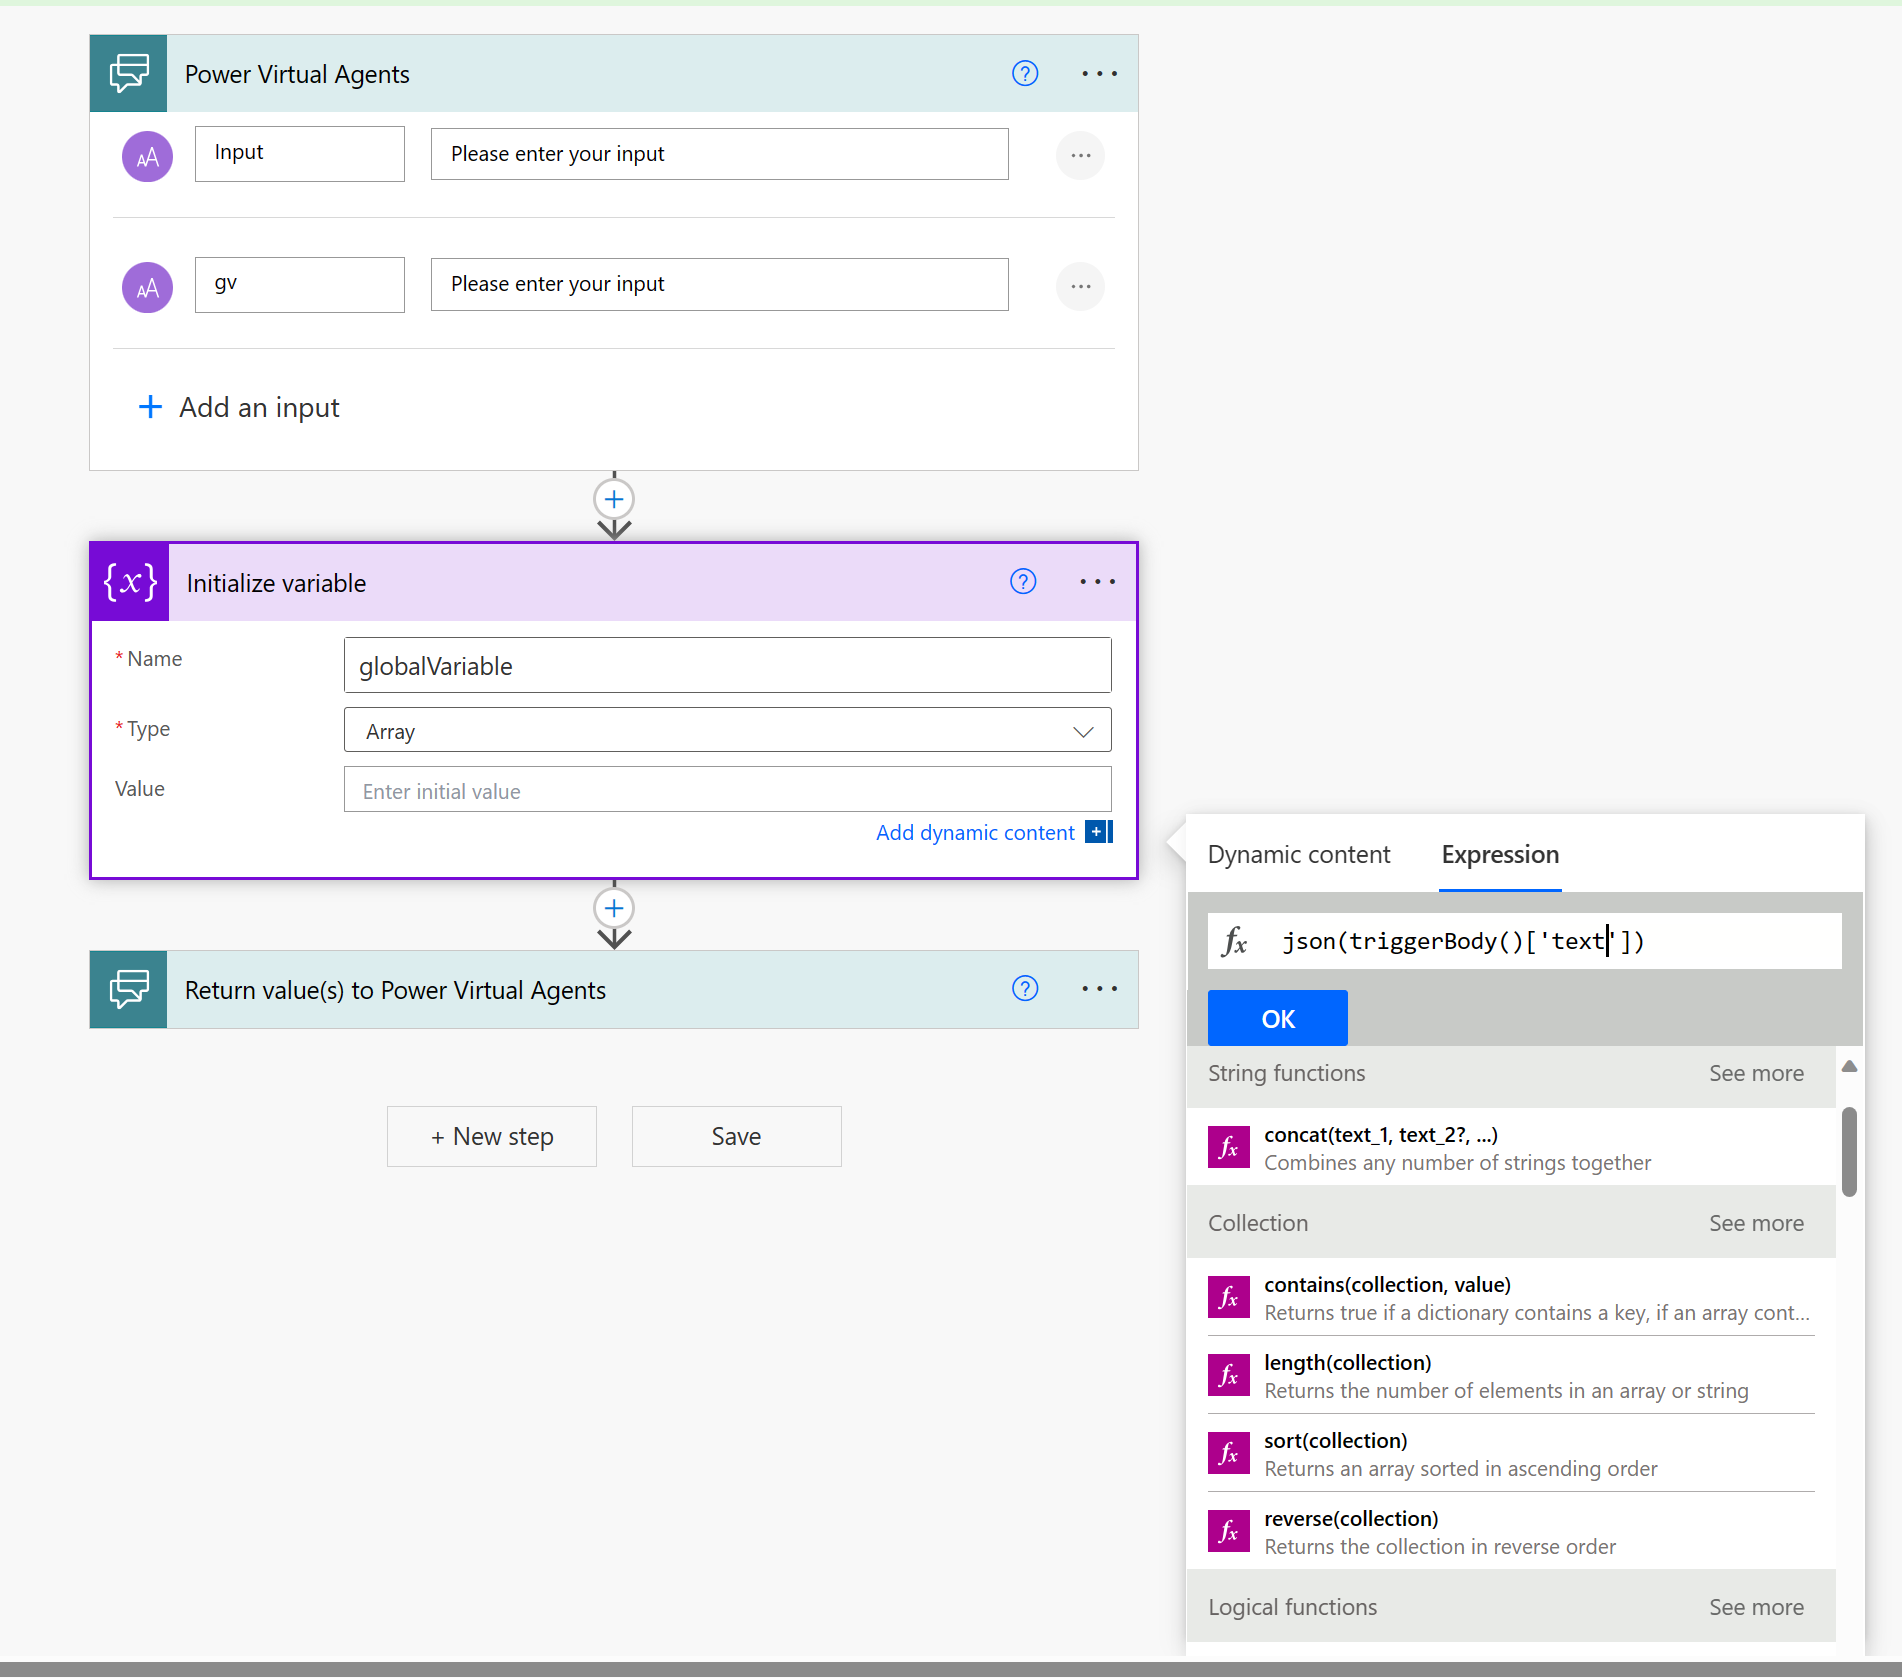Image resolution: width=1902 pixels, height=1678 pixels.
Task: Open the Return value(s) ellipsis menu
Action: pyautogui.click(x=1099, y=989)
